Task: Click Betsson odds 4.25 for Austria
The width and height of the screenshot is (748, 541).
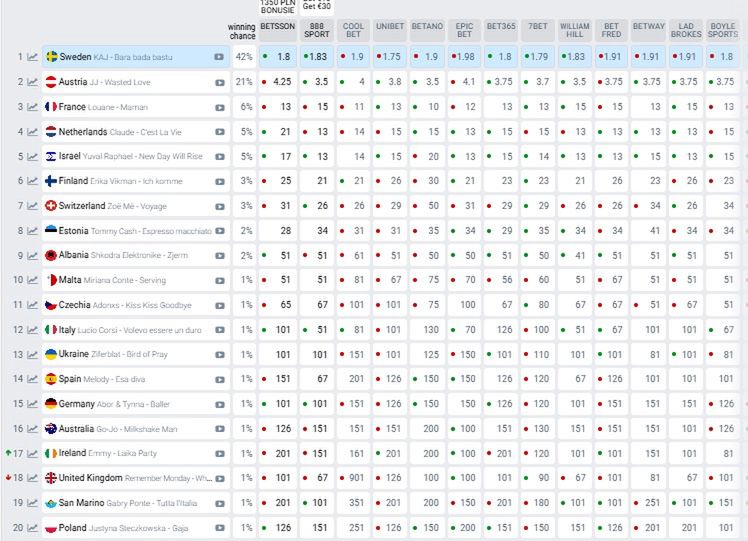Action: coord(278,82)
